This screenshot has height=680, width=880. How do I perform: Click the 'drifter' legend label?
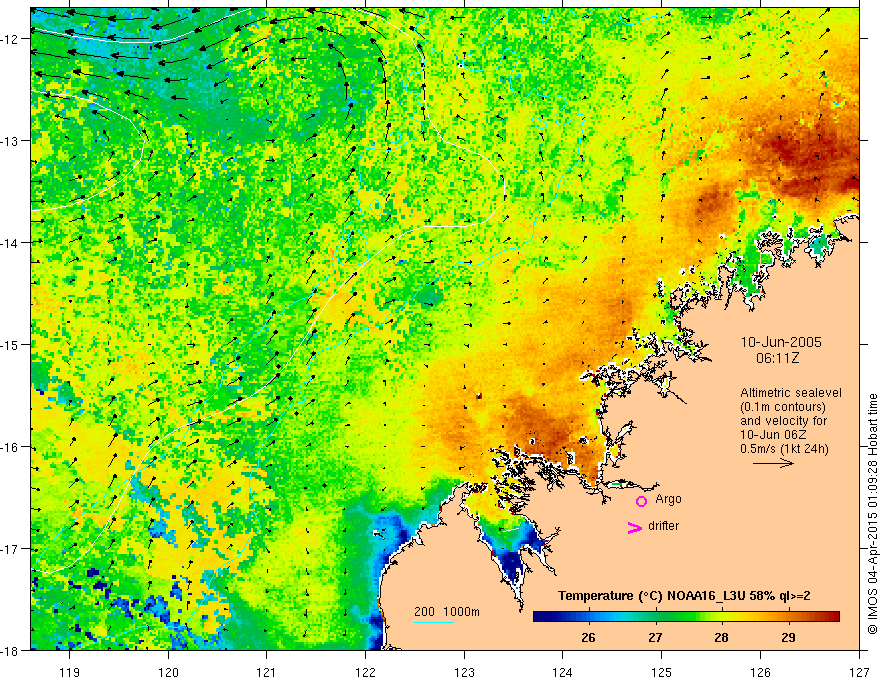[663, 526]
